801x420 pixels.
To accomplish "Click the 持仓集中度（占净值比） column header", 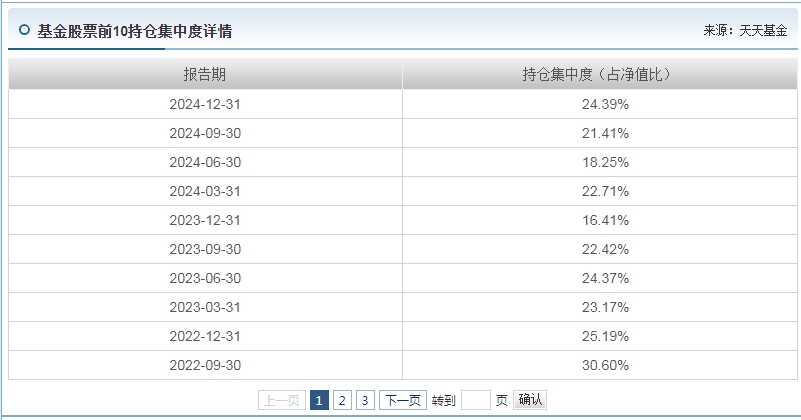I will [x=600, y=75].
